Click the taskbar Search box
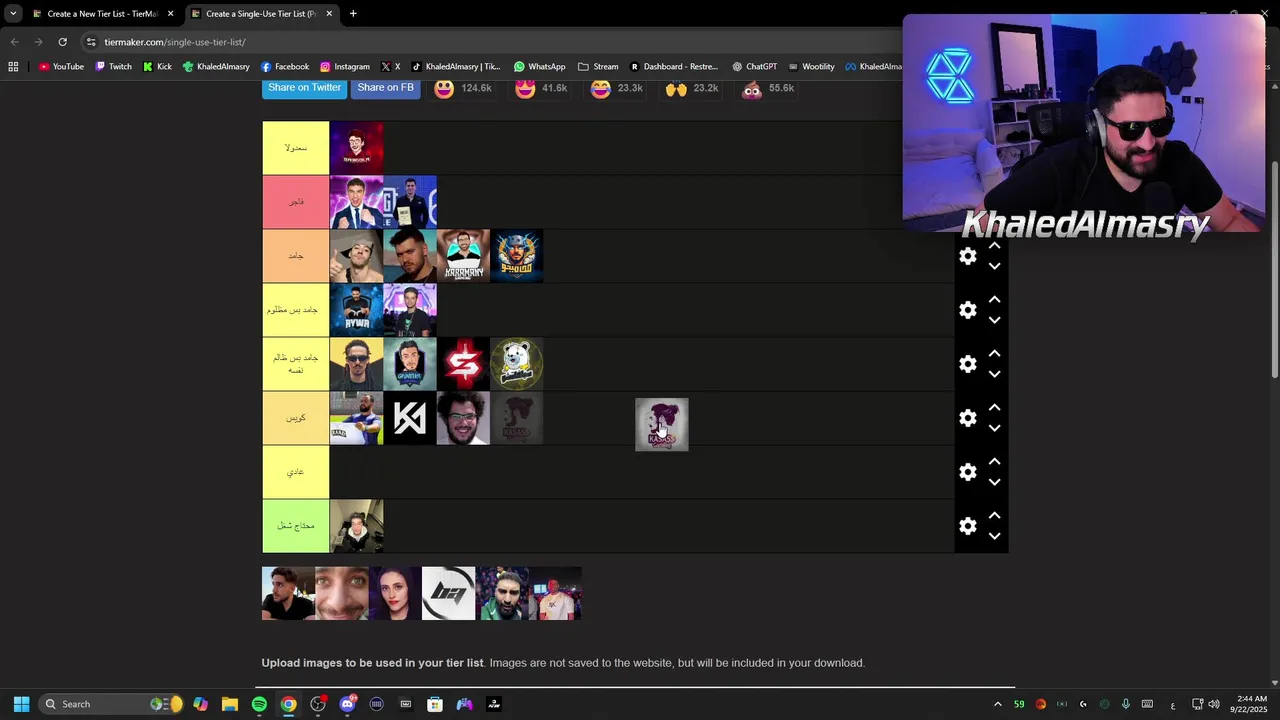 pyautogui.click(x=111, y=704)
